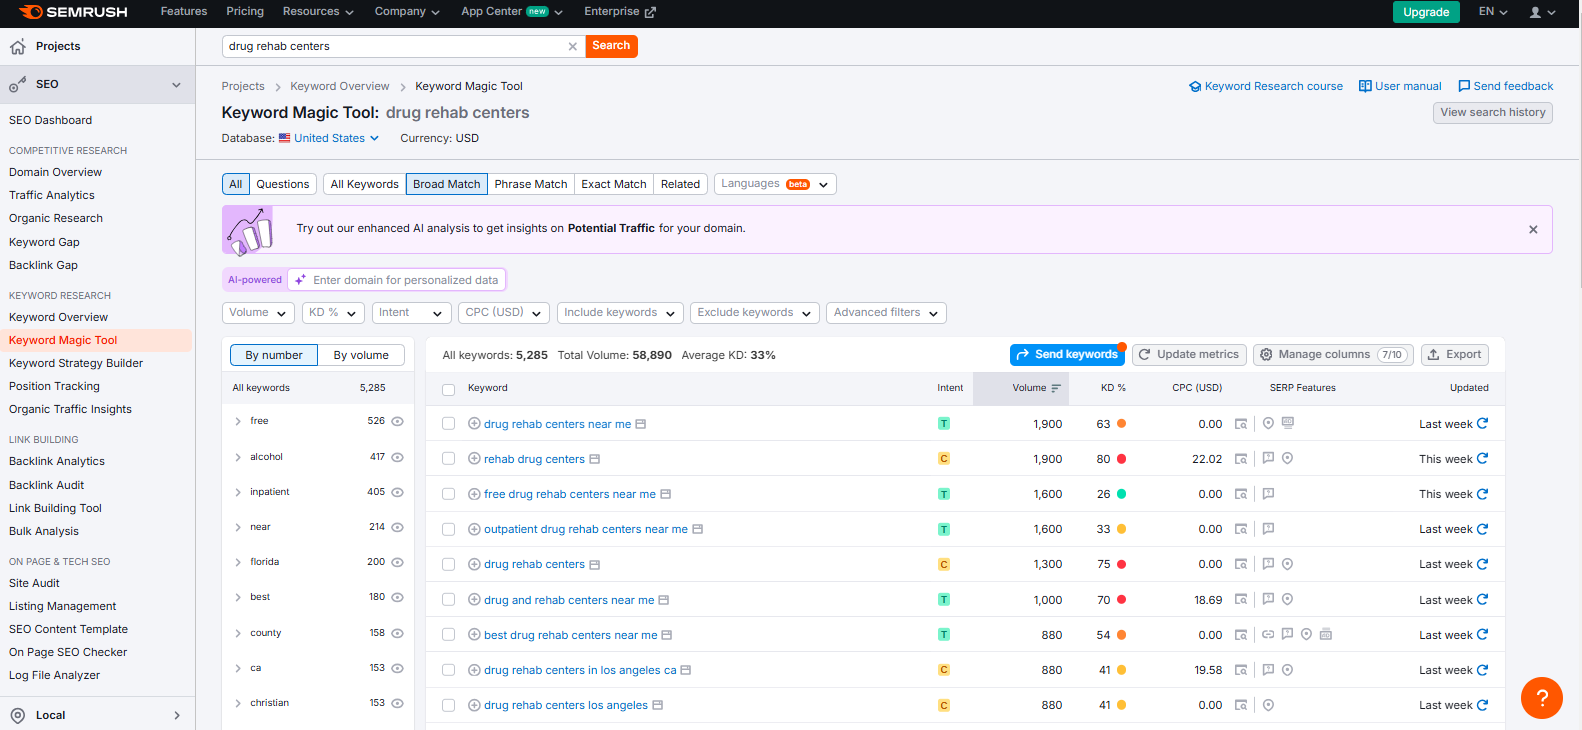Screen dimensions: 1582x730
Task: Click the Send keywords button
Action: (1067, 354)
